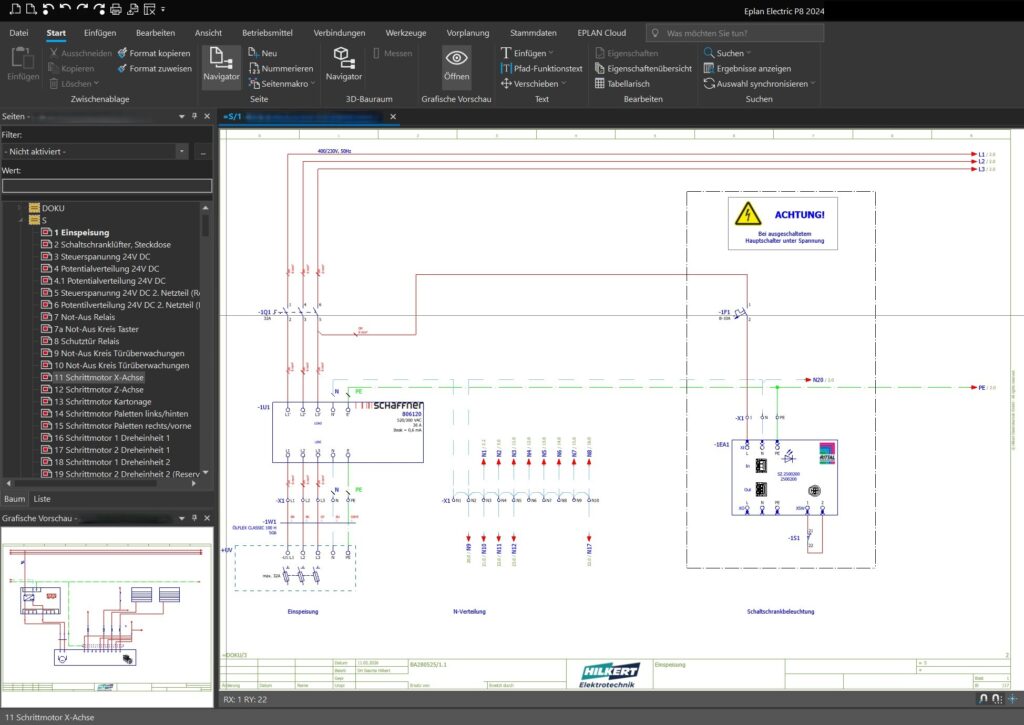Click the Tabellarisch button in Bearbeiten group
The image size is (1024, 725).
(627, 84)
